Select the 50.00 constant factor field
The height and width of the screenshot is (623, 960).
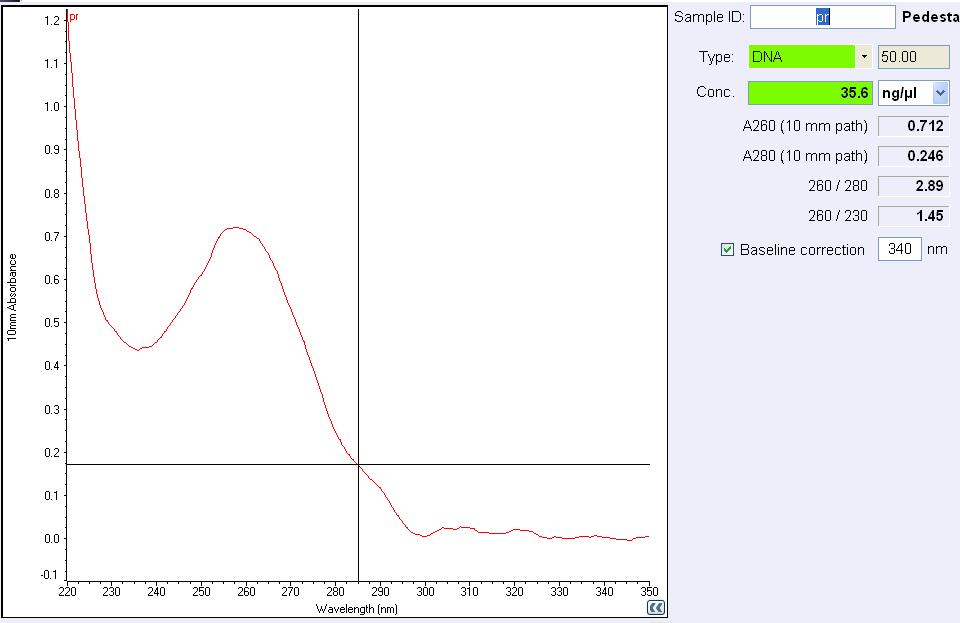coord(912,57)
